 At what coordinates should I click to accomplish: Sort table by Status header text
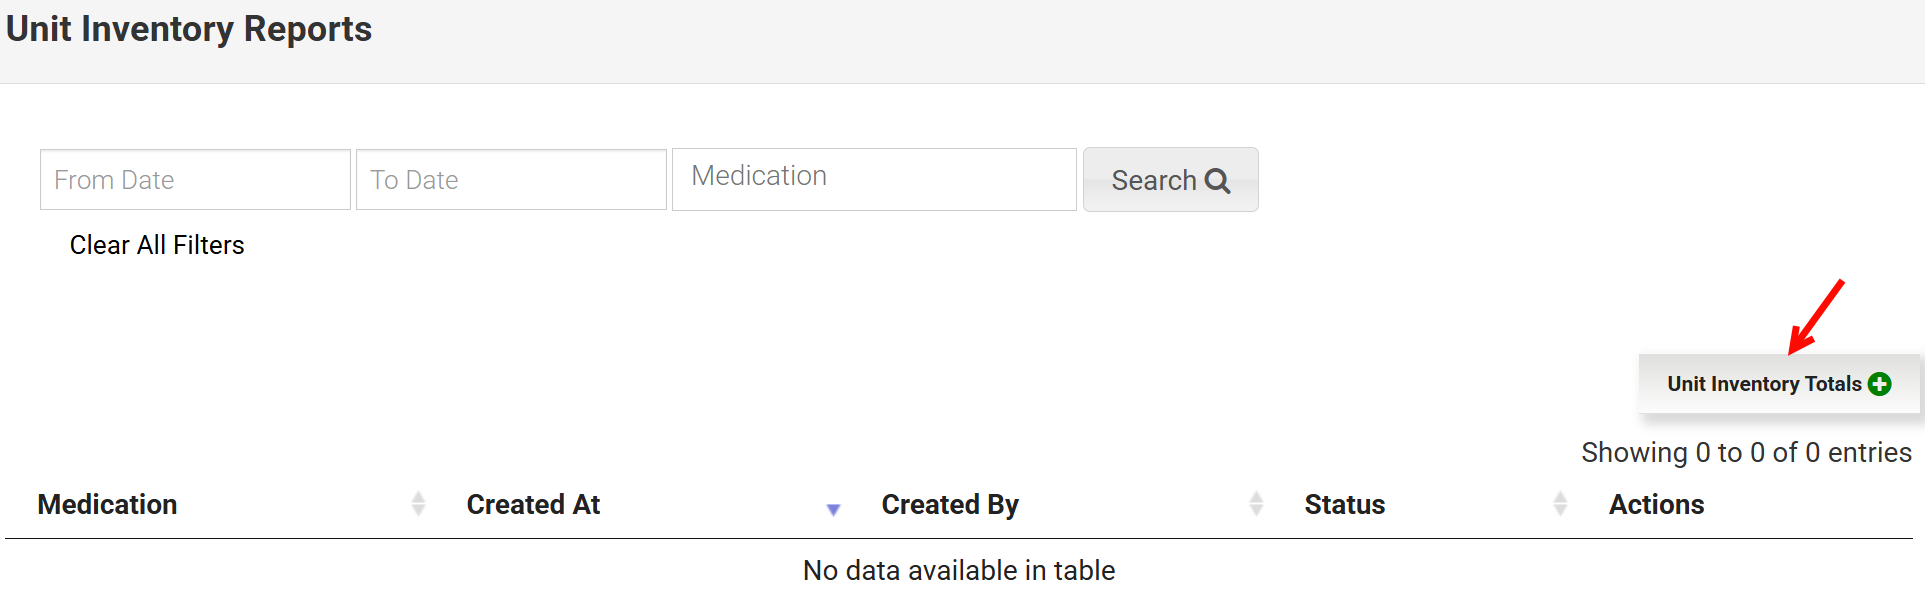1344,504
